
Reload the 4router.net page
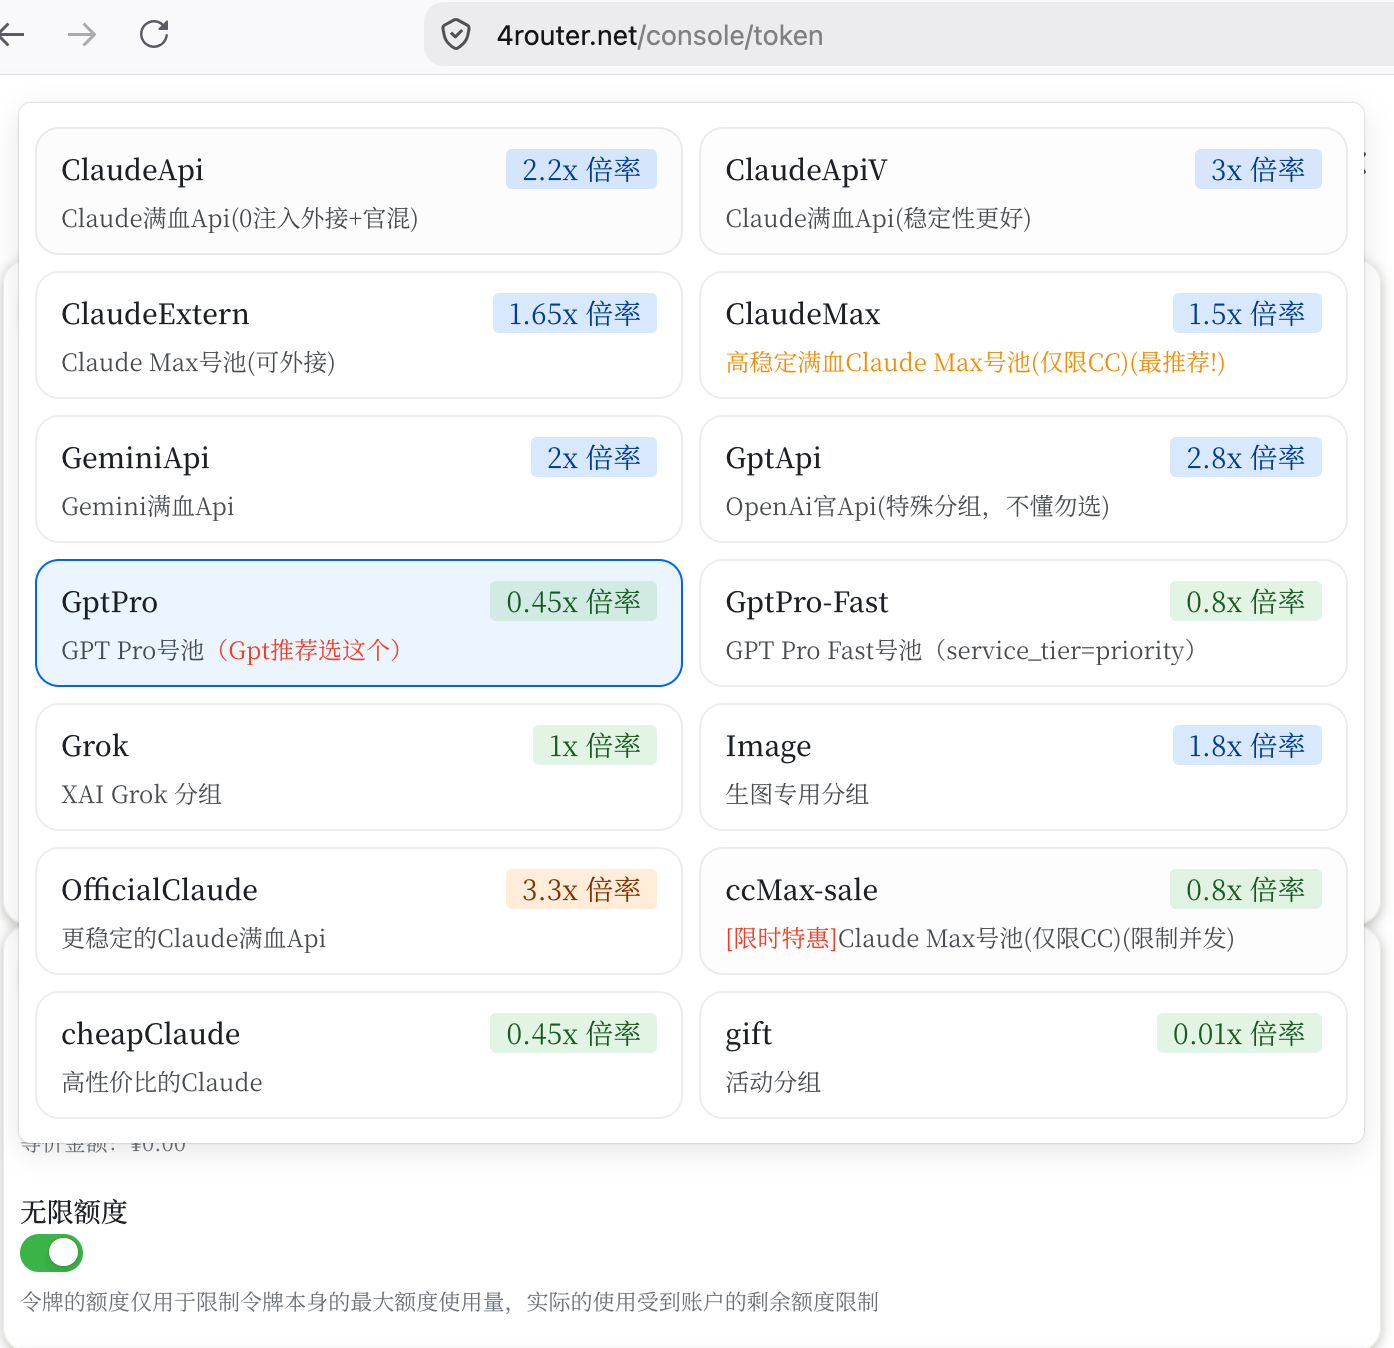click(154, 35)
